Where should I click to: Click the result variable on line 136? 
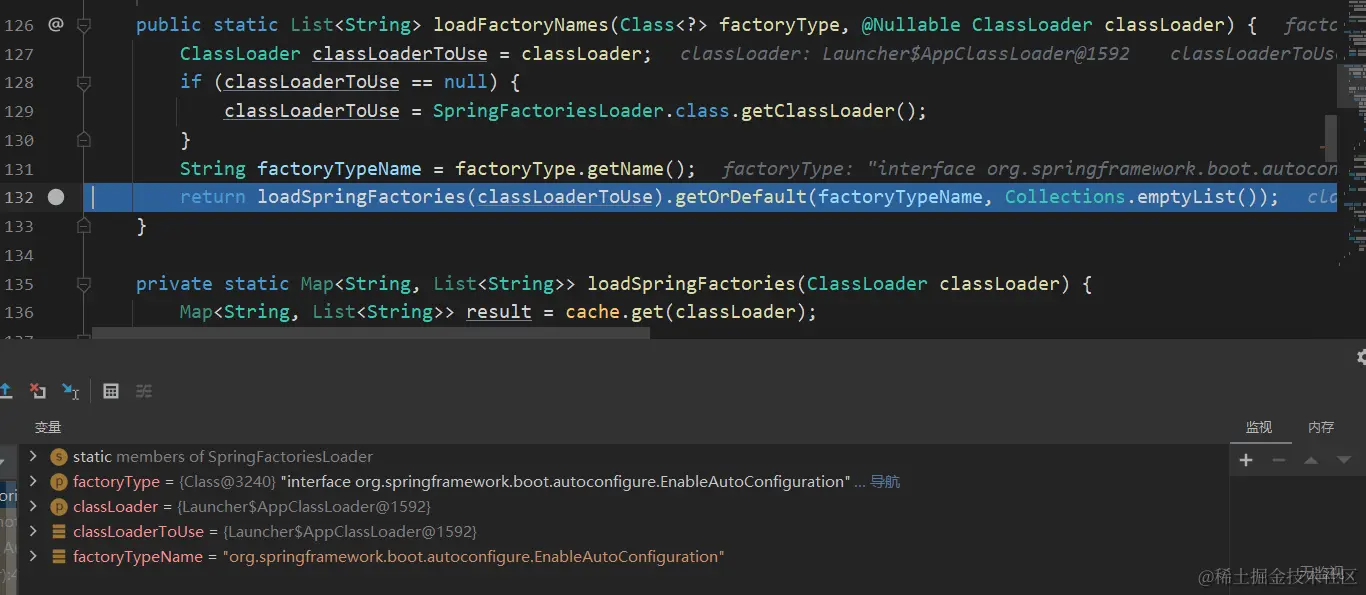499,312
